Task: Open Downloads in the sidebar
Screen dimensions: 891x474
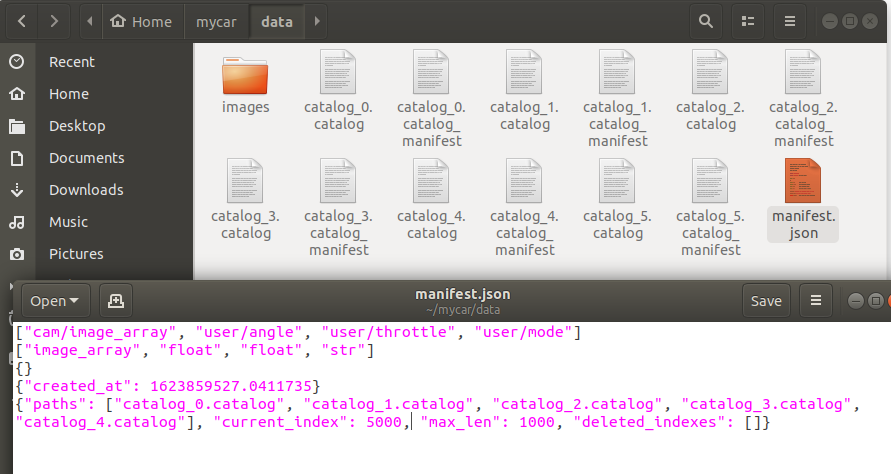Action: click(x=86, y=189)
